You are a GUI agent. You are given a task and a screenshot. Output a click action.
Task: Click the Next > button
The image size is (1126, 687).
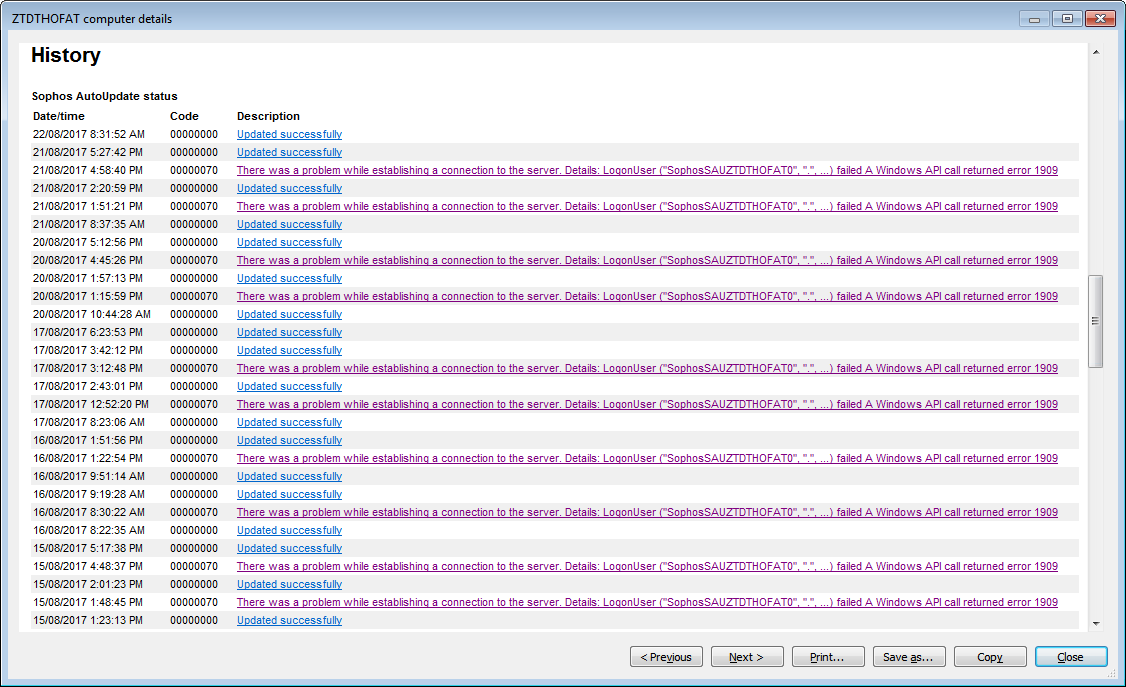747,657
